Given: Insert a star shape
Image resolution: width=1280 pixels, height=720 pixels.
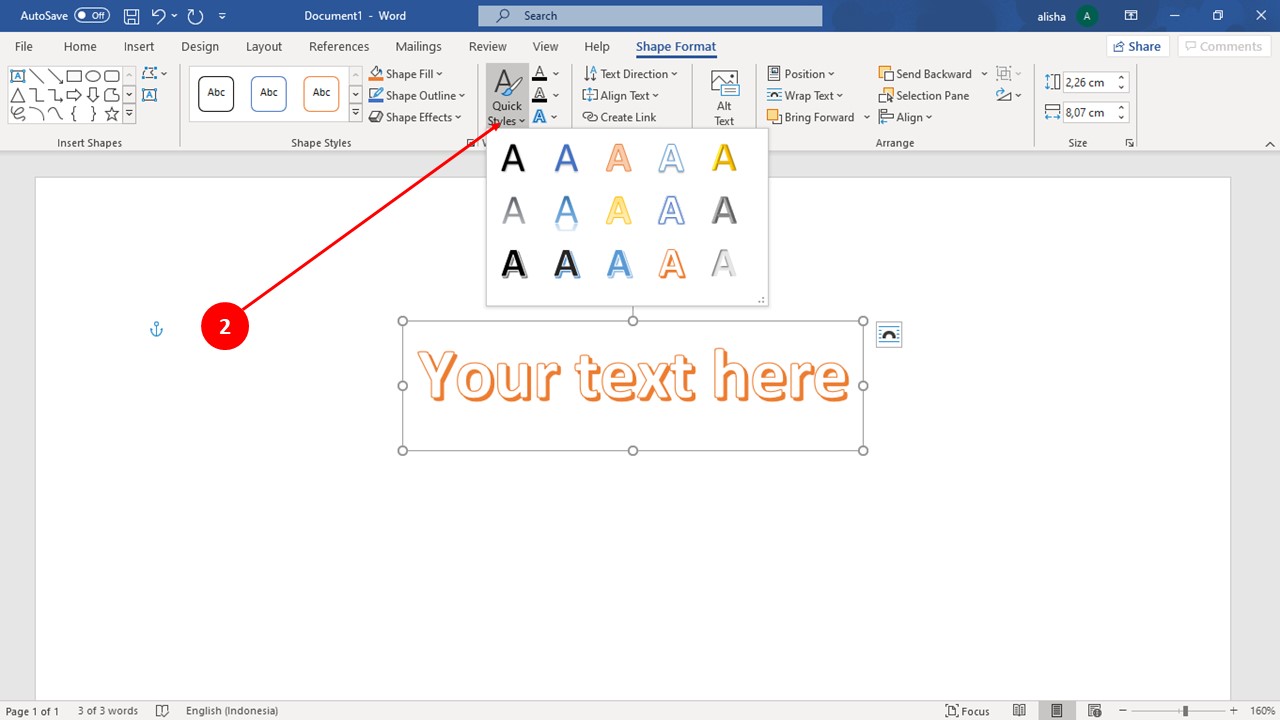Looking at the screenshot, I should point(111,113).
